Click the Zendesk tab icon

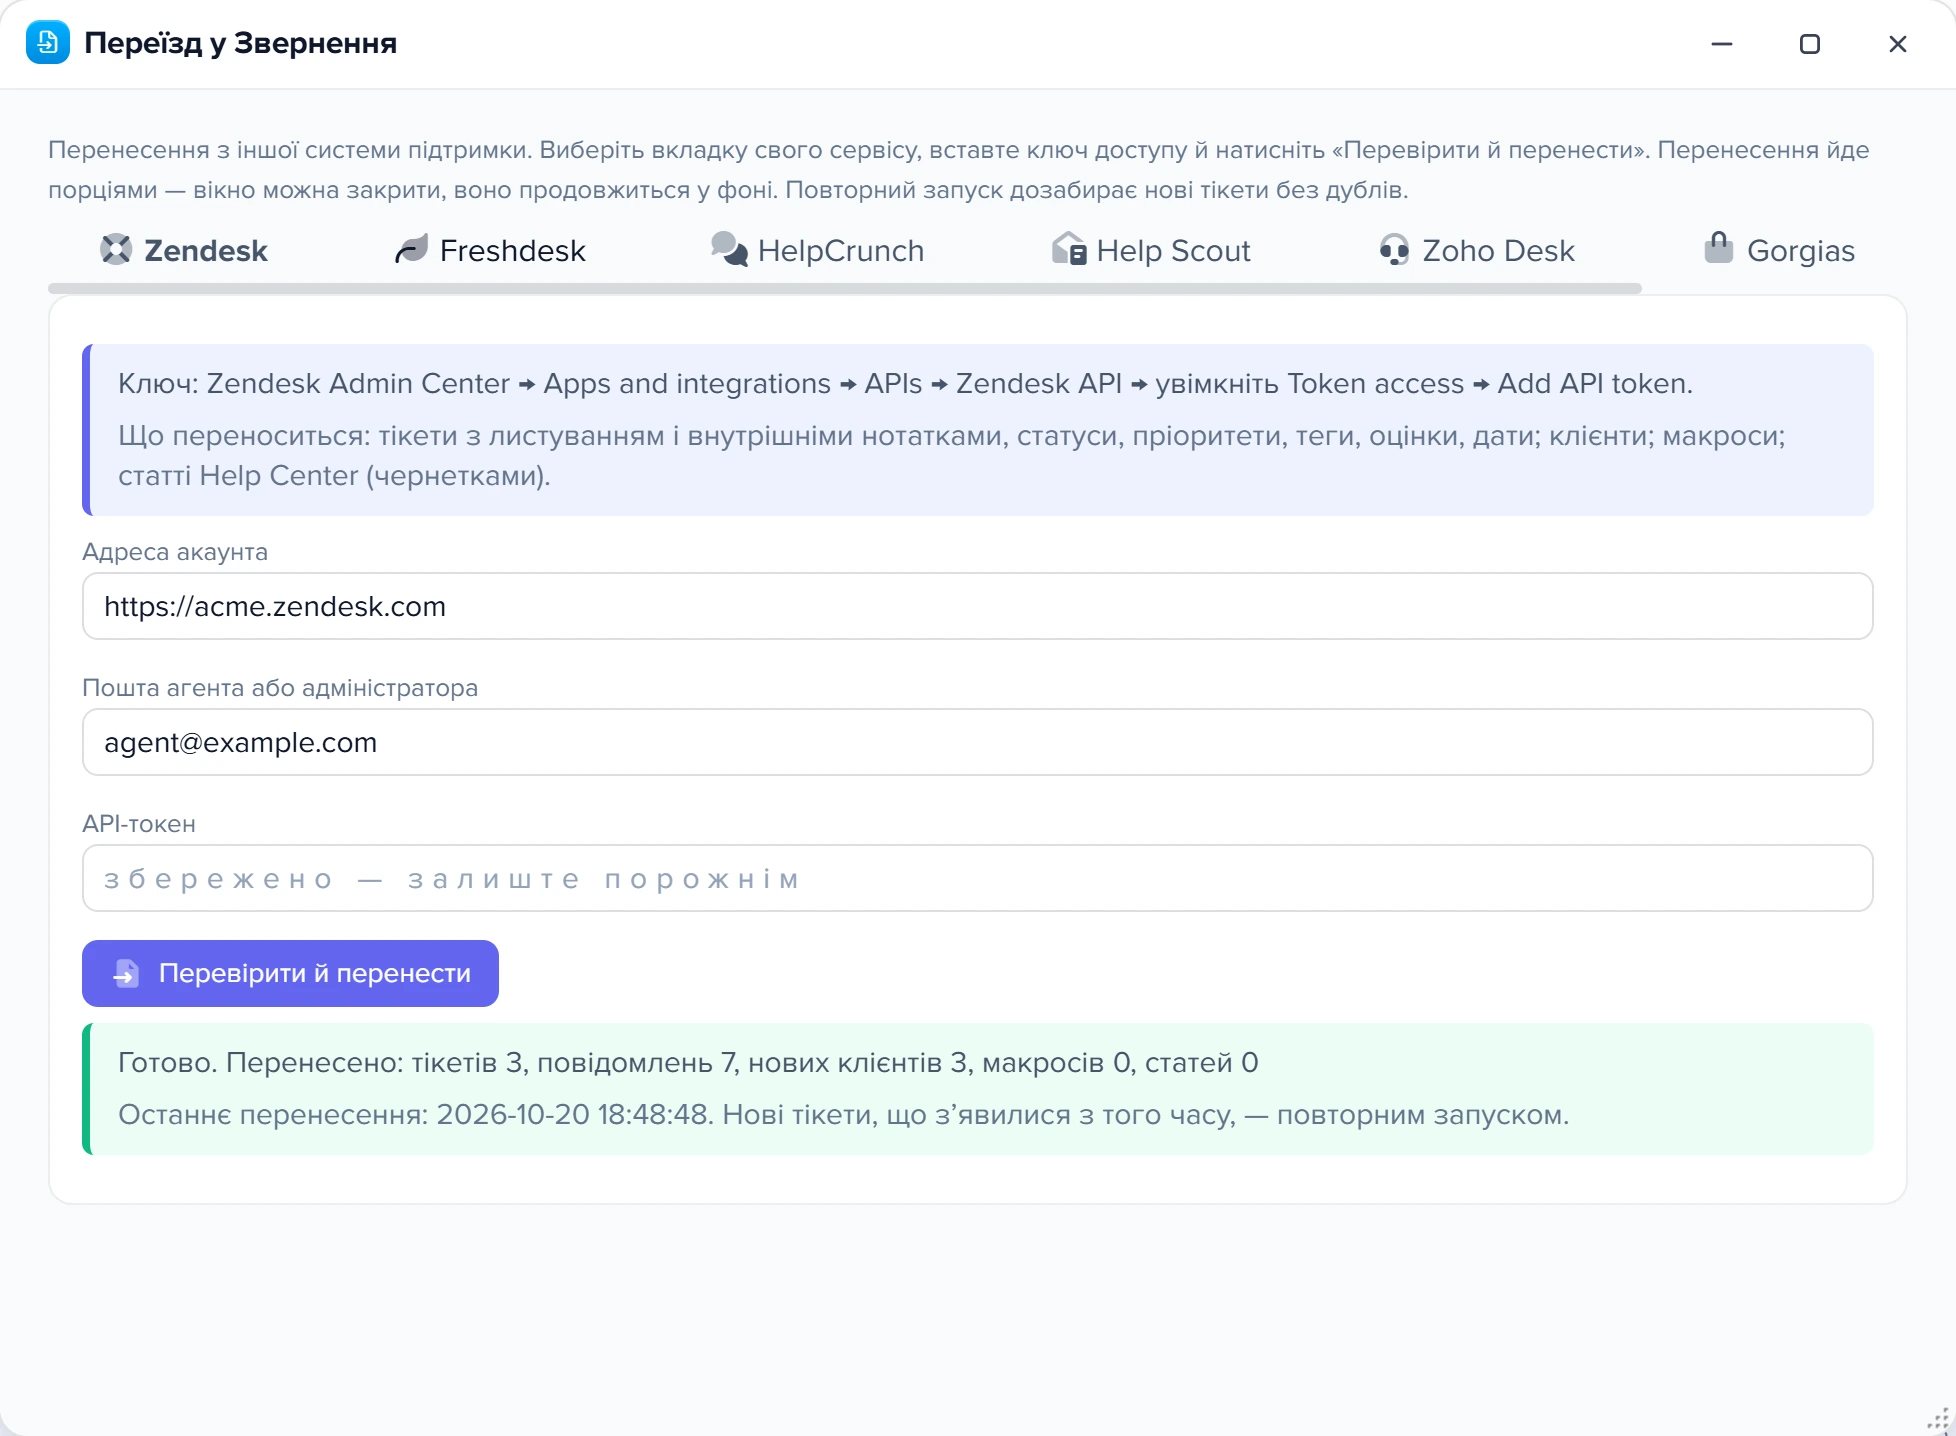pos(116,250)
